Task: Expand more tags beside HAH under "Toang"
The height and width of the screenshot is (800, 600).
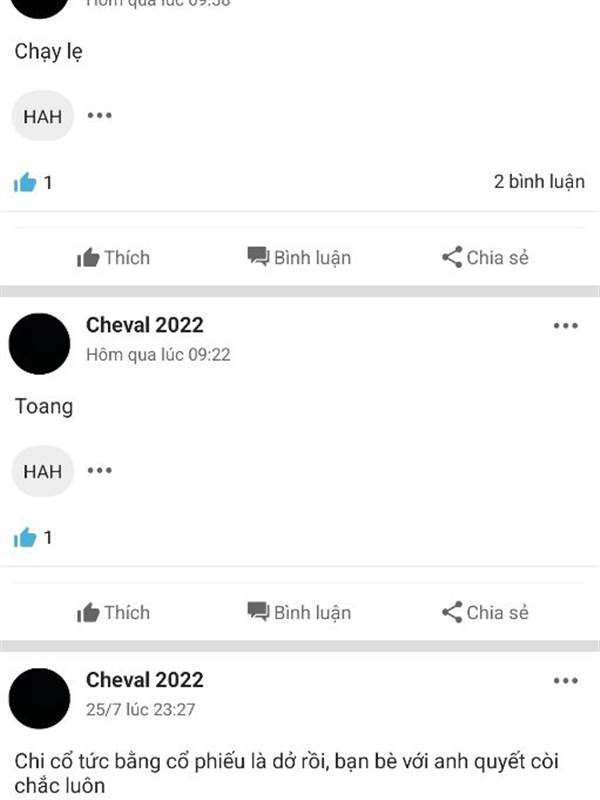Action: (x=99, y=470)
